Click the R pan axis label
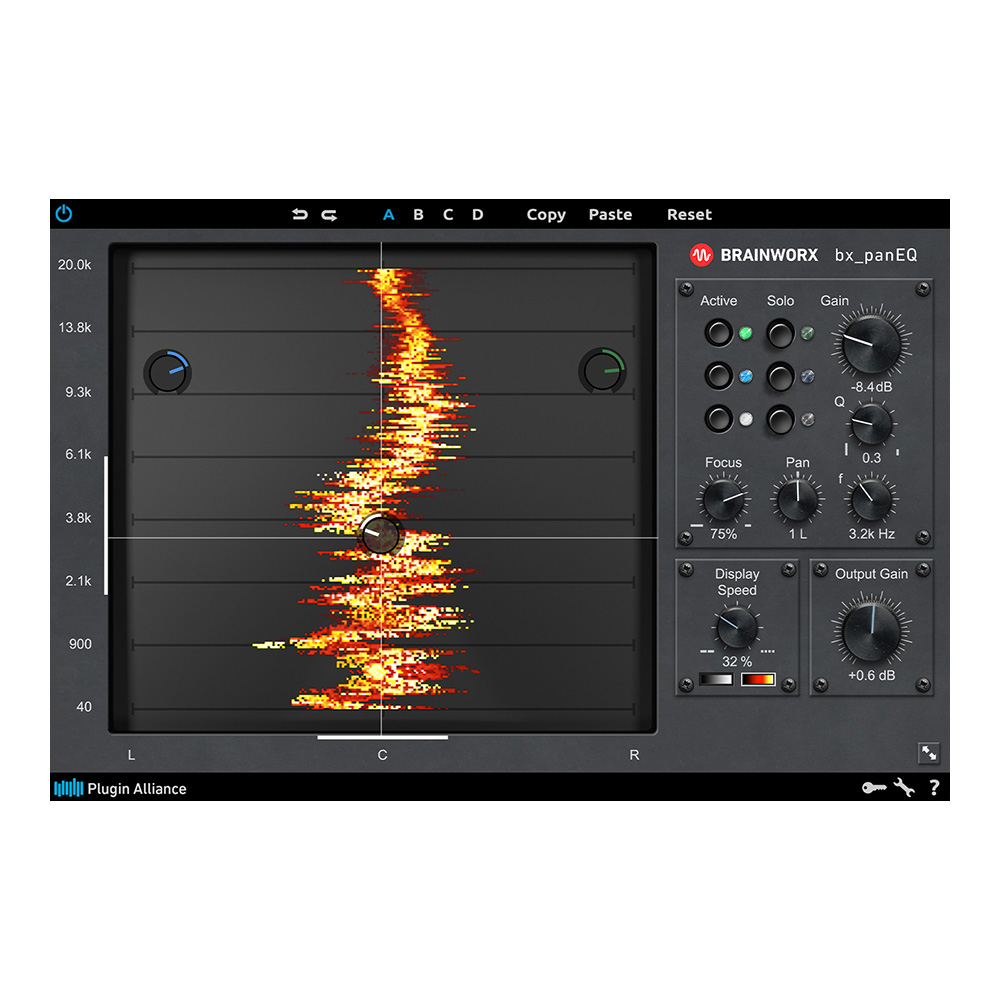The width and height of the screenshot is (1000, 1000). coord(634,755)
